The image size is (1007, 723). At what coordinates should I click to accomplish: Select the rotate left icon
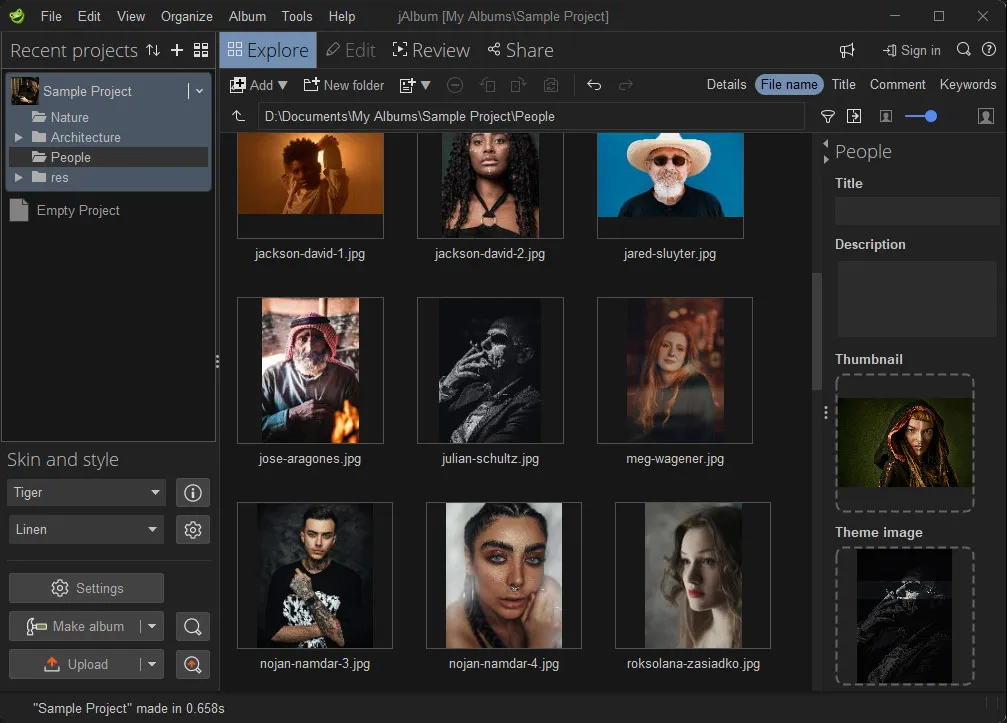[487, 85]
